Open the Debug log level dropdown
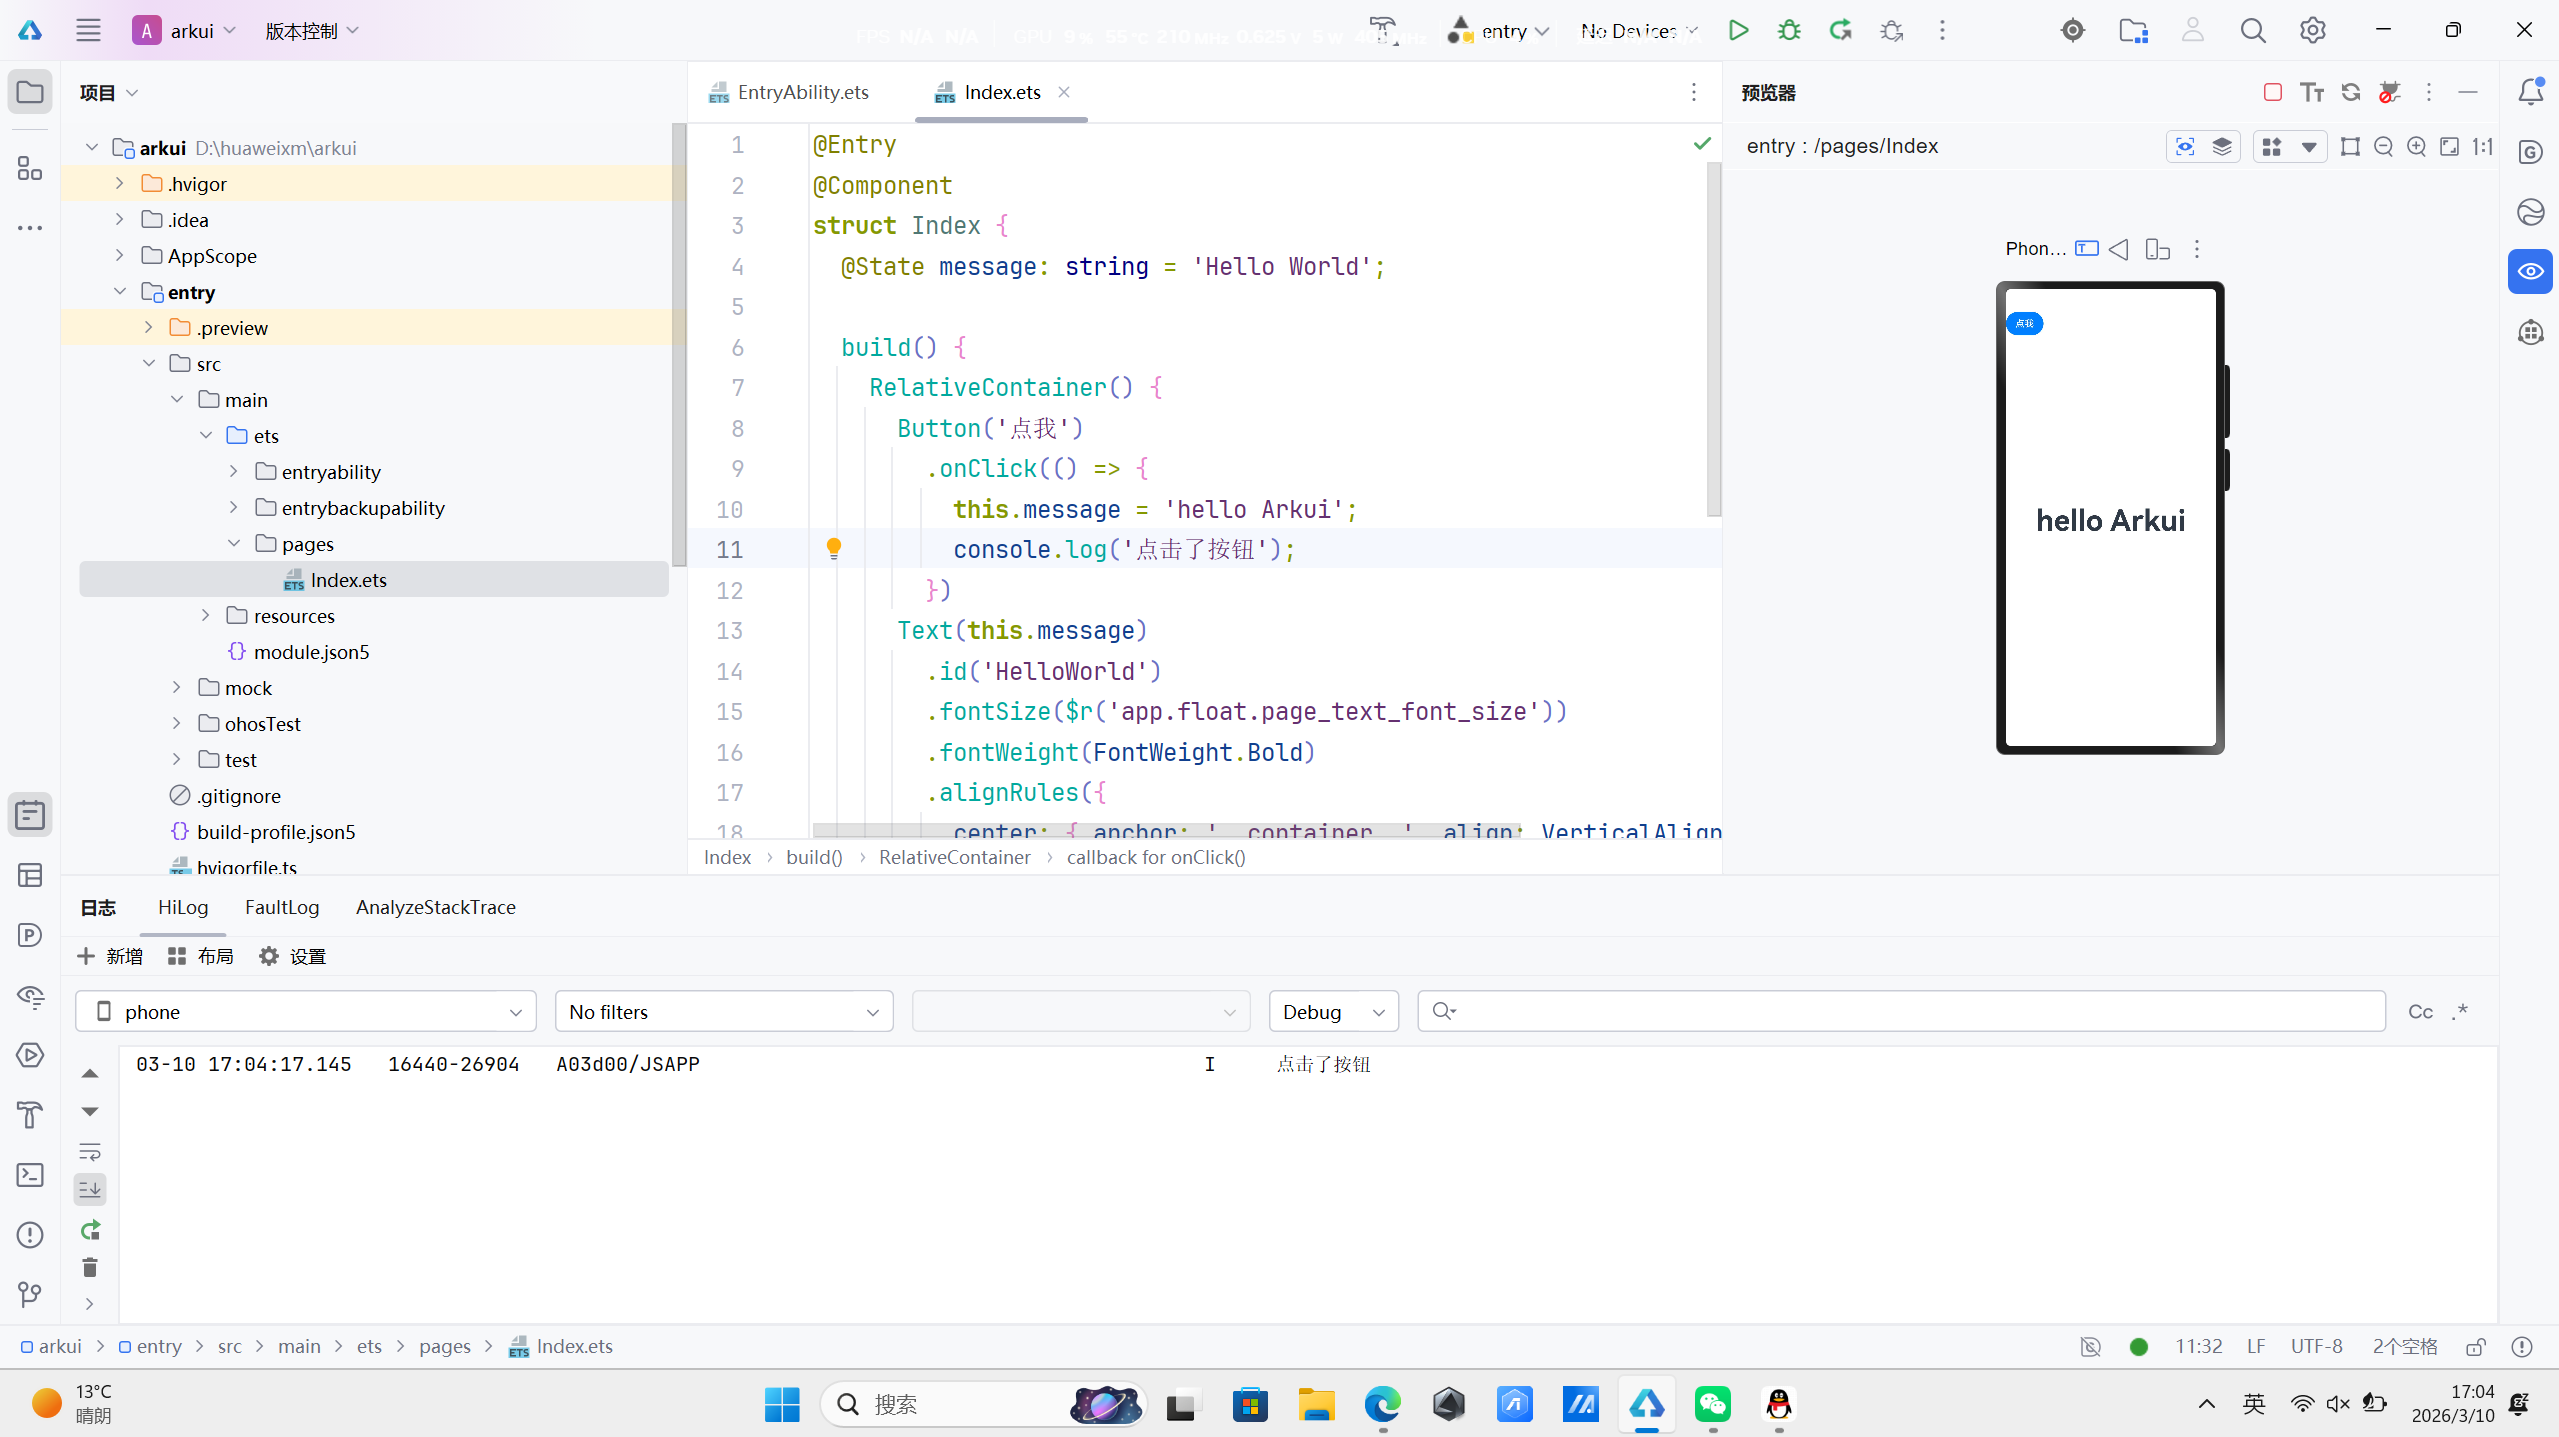The width and height of the screenshot is (2559, 1437). click(1333, 1012)
